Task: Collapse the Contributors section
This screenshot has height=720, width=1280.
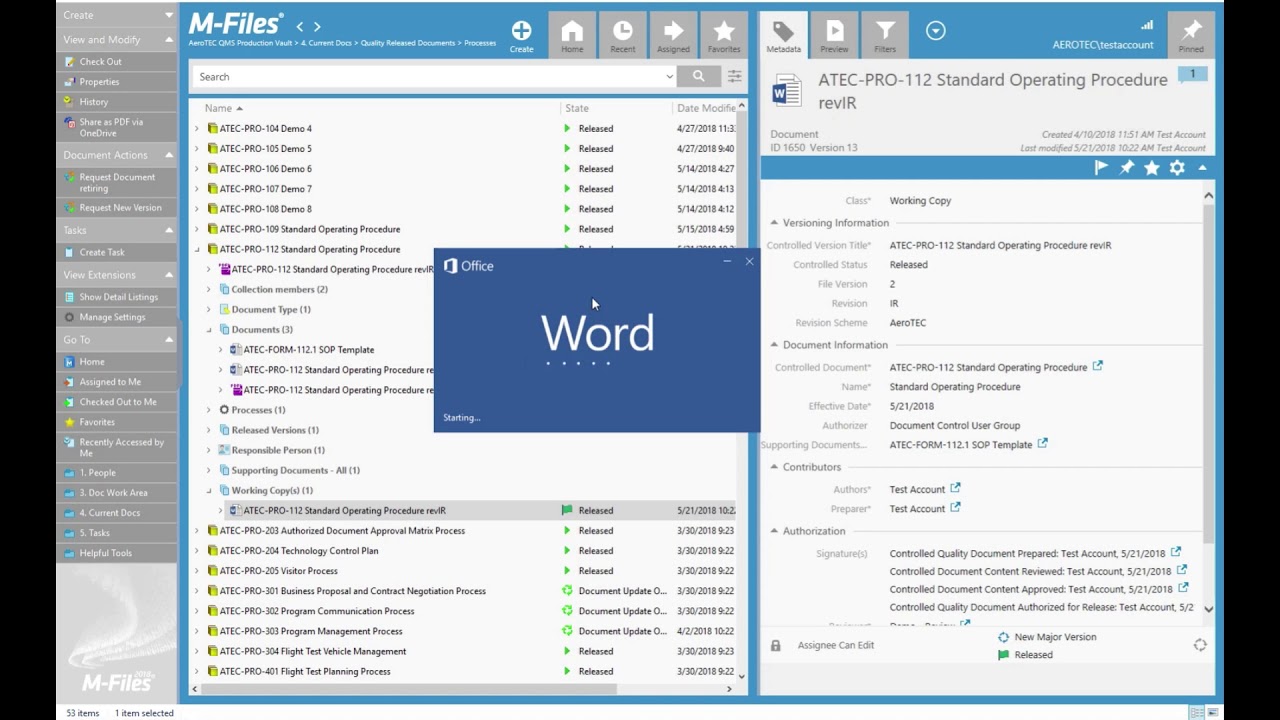Action: point(774,467)
